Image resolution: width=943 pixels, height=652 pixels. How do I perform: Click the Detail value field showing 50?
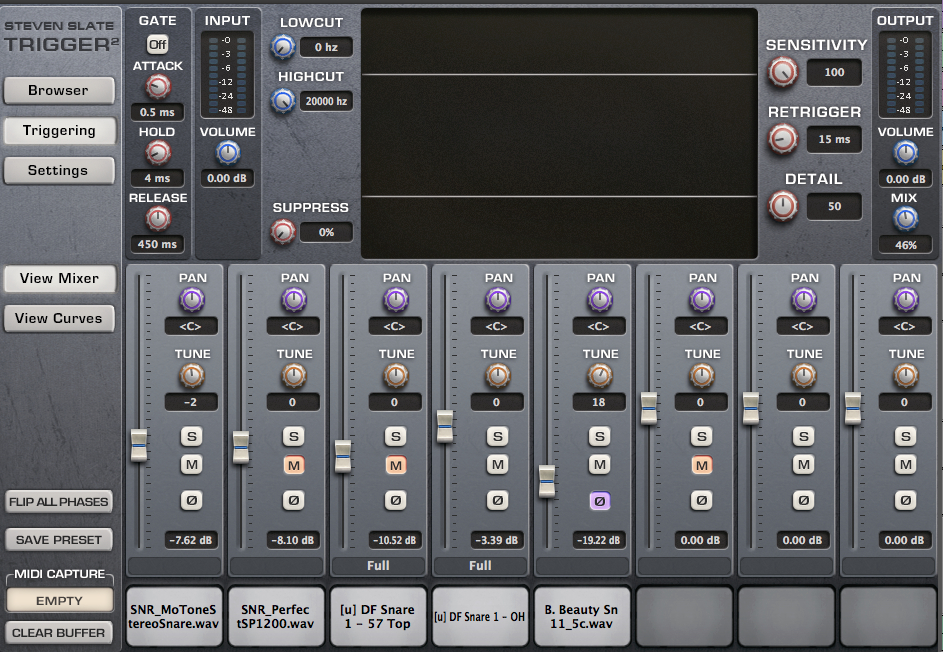point(834,206)
